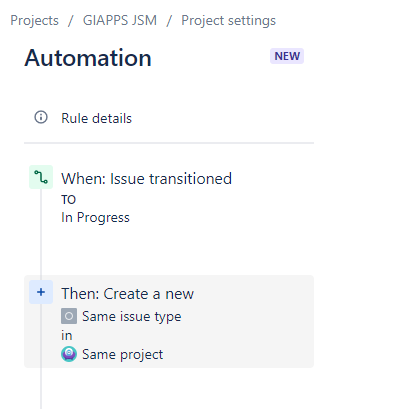Go to GIAPPS JSM breadcrumb
Viewport: 417px width, 409px height.
click(x=120, y=20)
